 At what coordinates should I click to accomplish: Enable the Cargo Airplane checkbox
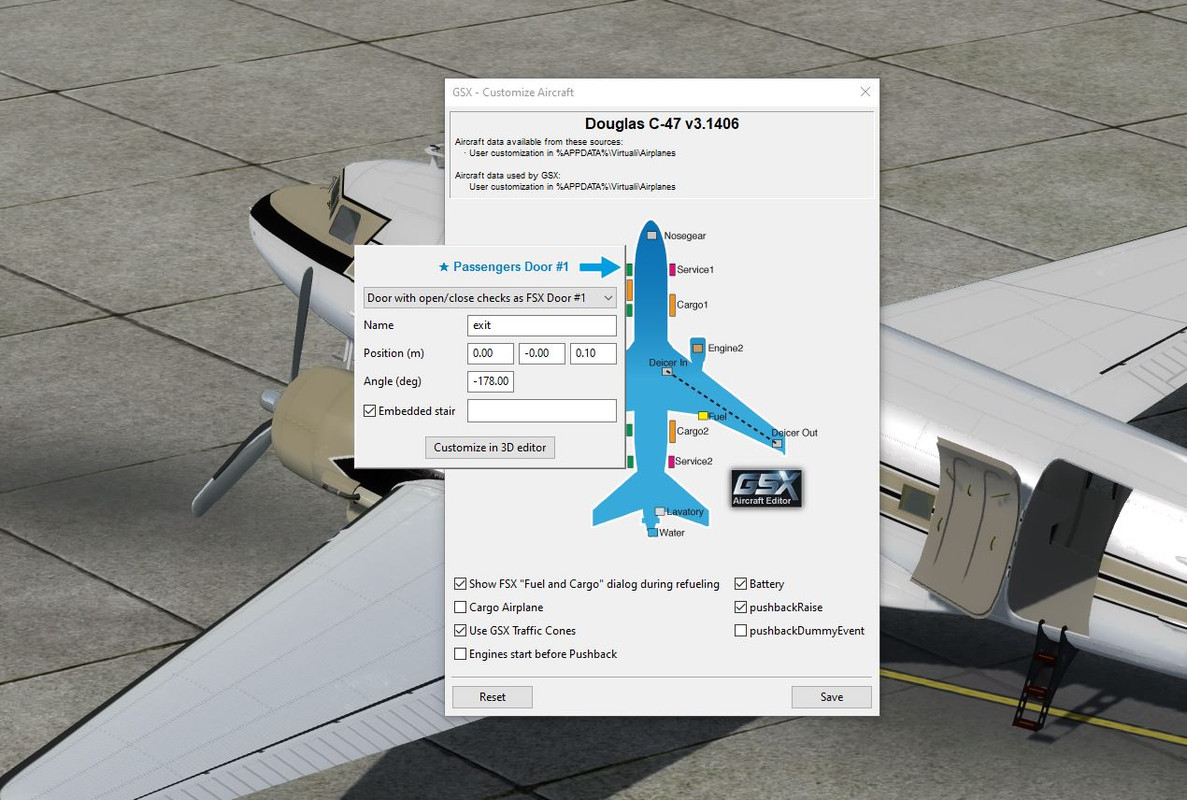[460, 607]
